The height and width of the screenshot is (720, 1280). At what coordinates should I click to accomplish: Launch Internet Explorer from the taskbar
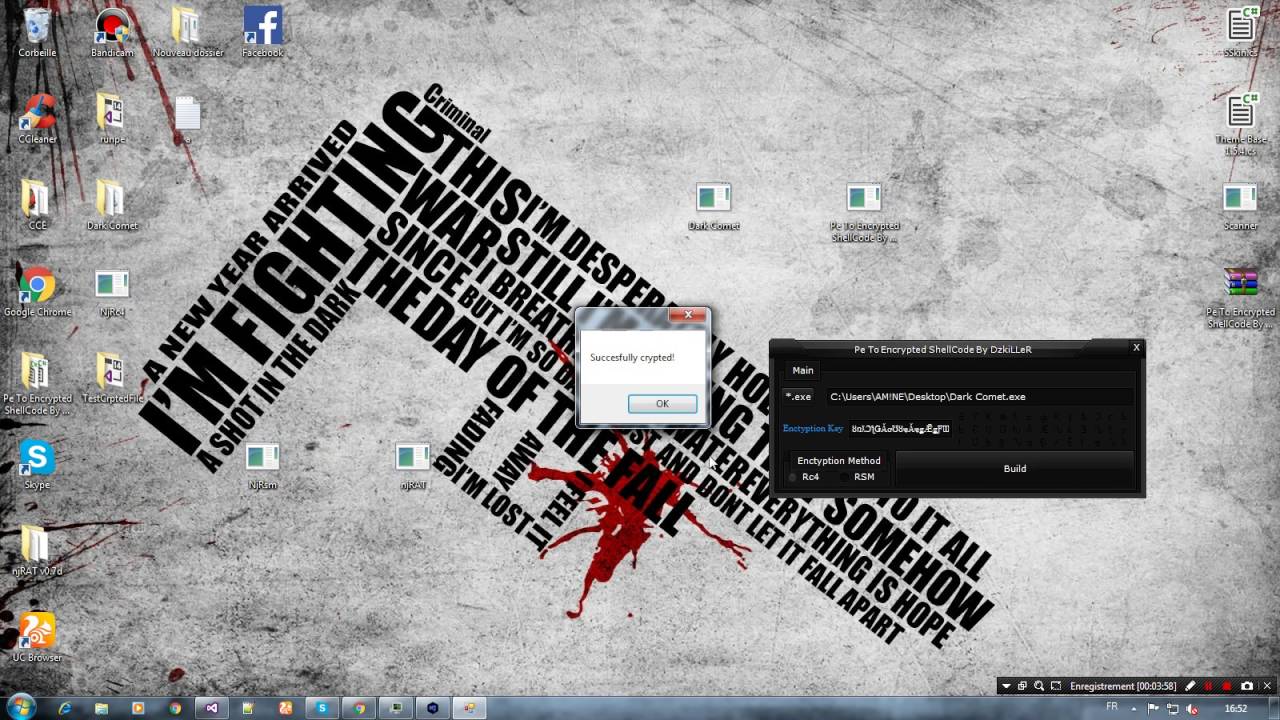click(65, 708)
